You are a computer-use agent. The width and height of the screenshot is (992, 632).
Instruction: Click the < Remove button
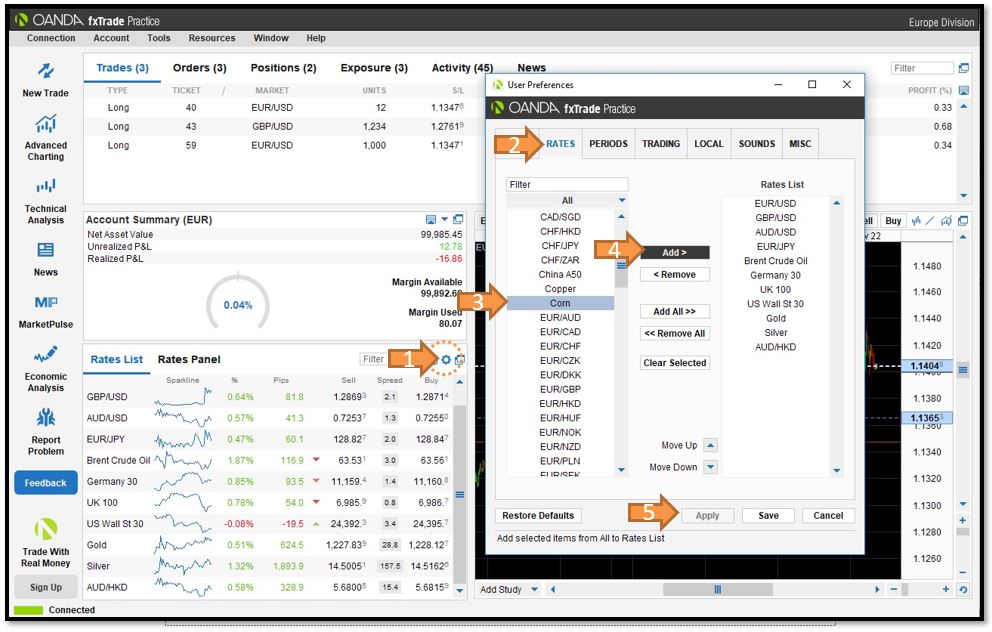[x=674, y=275]
